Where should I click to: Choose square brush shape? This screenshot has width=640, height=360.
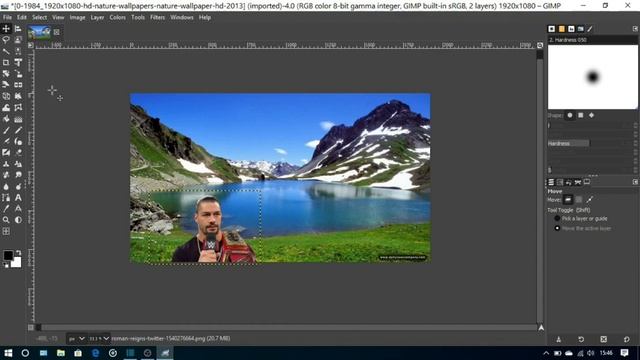pos(581,115)
